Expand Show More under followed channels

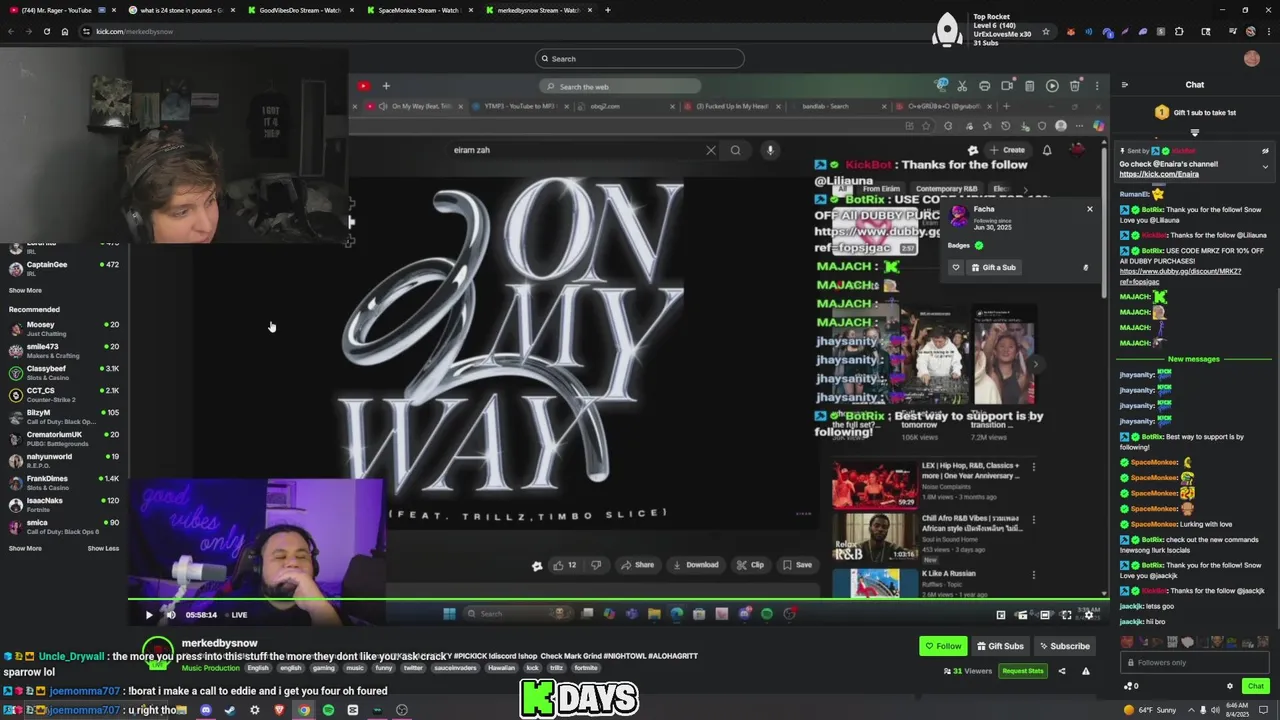(26, 290)
